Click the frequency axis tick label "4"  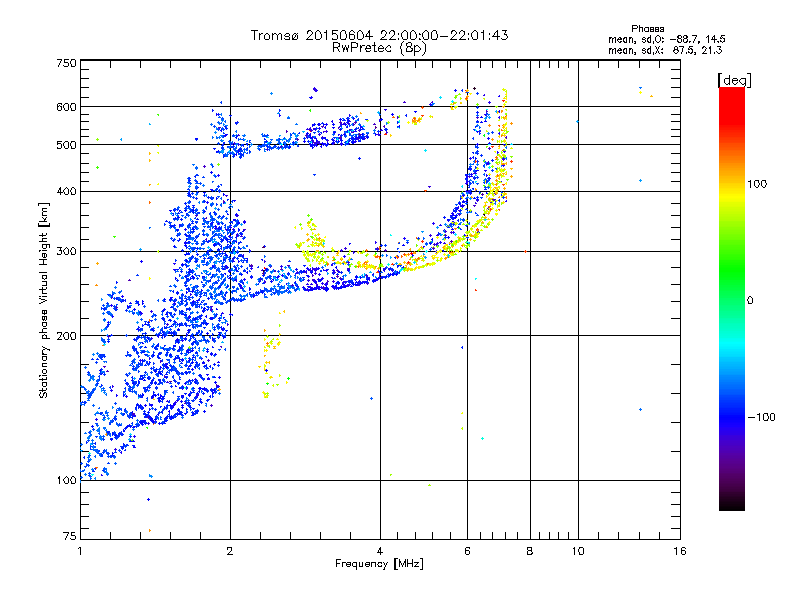click(380, 551)
